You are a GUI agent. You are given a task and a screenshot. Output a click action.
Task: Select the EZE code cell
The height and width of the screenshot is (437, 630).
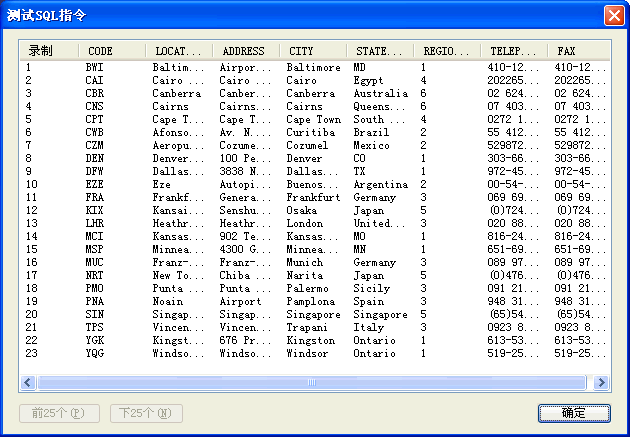[x=94, y=184]
